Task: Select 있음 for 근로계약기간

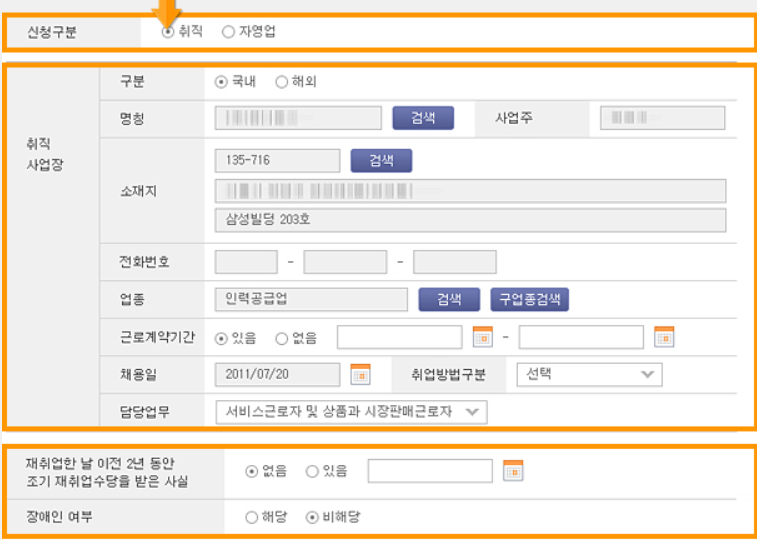Action: (221, 339)
